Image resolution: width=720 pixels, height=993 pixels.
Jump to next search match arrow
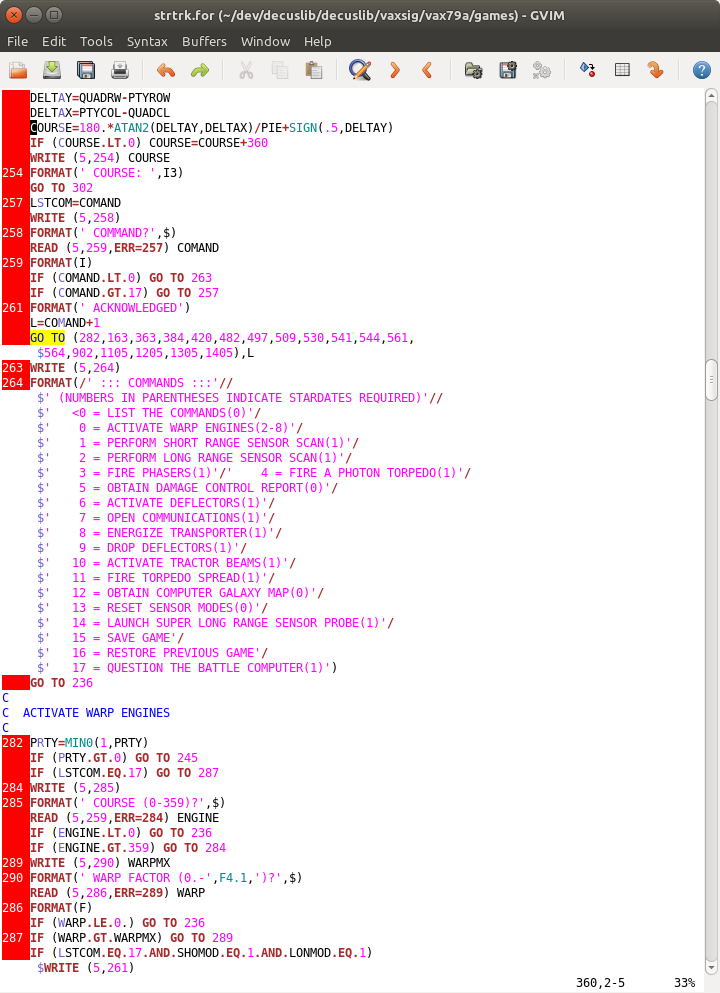click(x=394, y=70)
